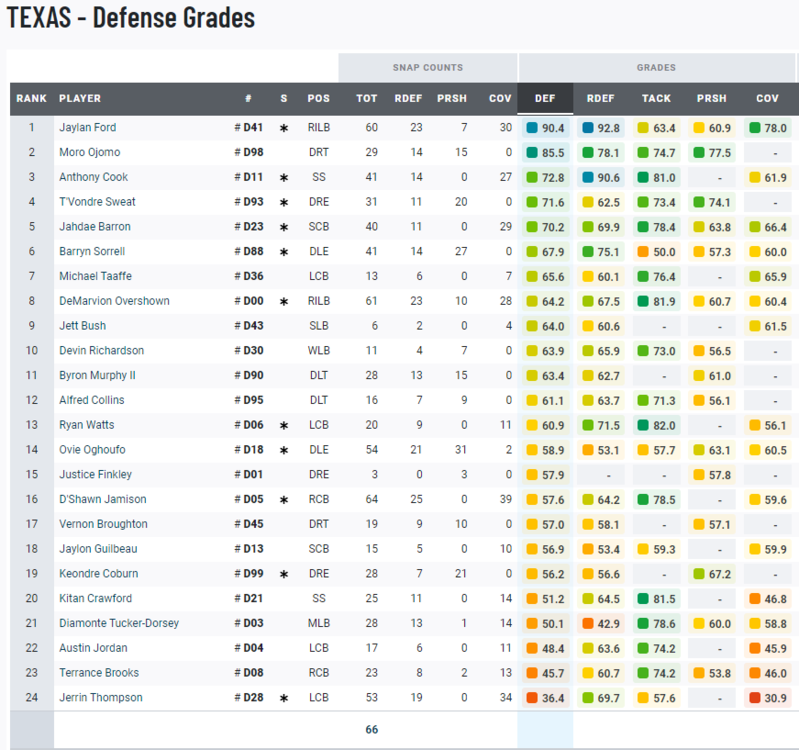
Task: Click the starter asterisk for DeMarvion Overshown
Action: point(284,302)
